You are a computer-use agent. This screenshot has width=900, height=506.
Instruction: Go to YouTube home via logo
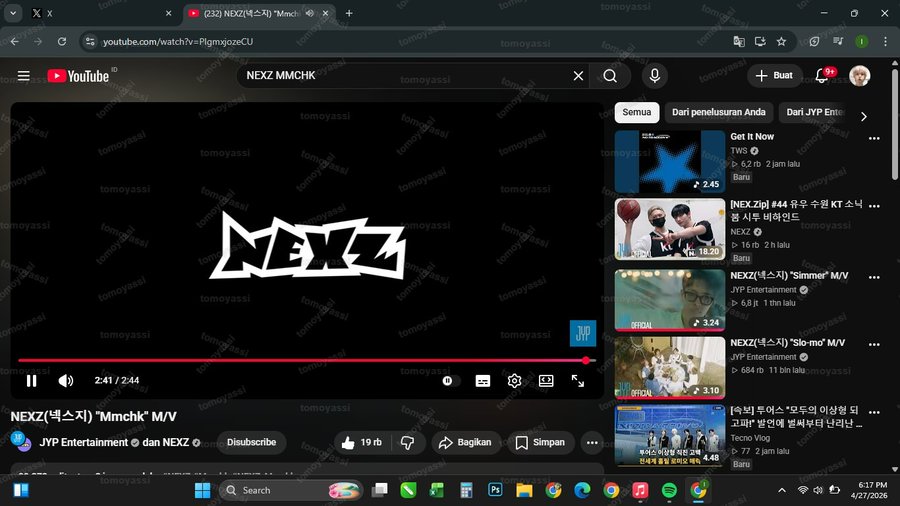tap(78, 76)
